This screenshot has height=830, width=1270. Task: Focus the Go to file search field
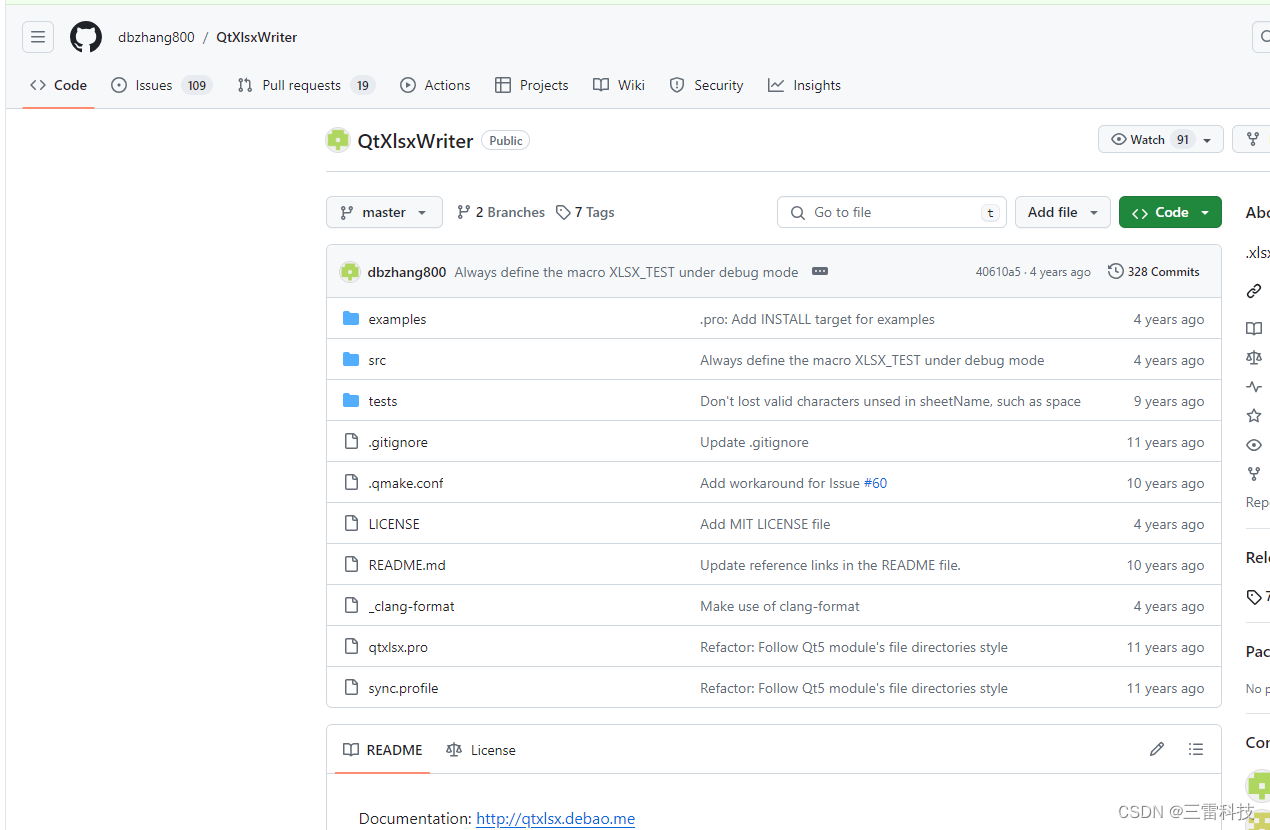[892, 212]
